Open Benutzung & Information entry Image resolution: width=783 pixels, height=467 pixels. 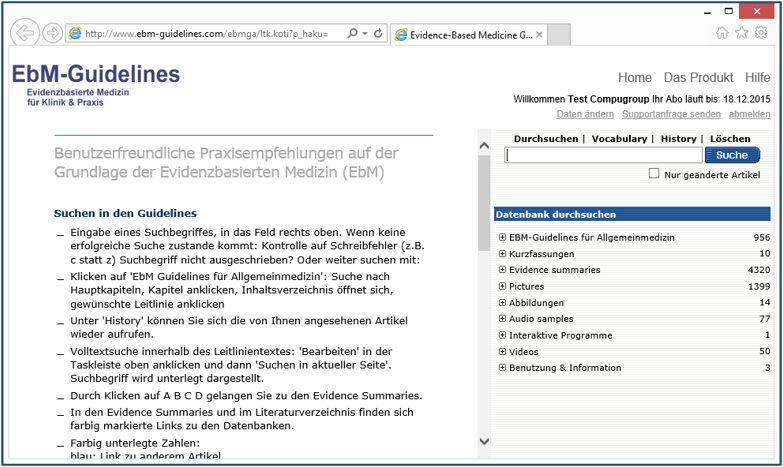tap(565, 368)
